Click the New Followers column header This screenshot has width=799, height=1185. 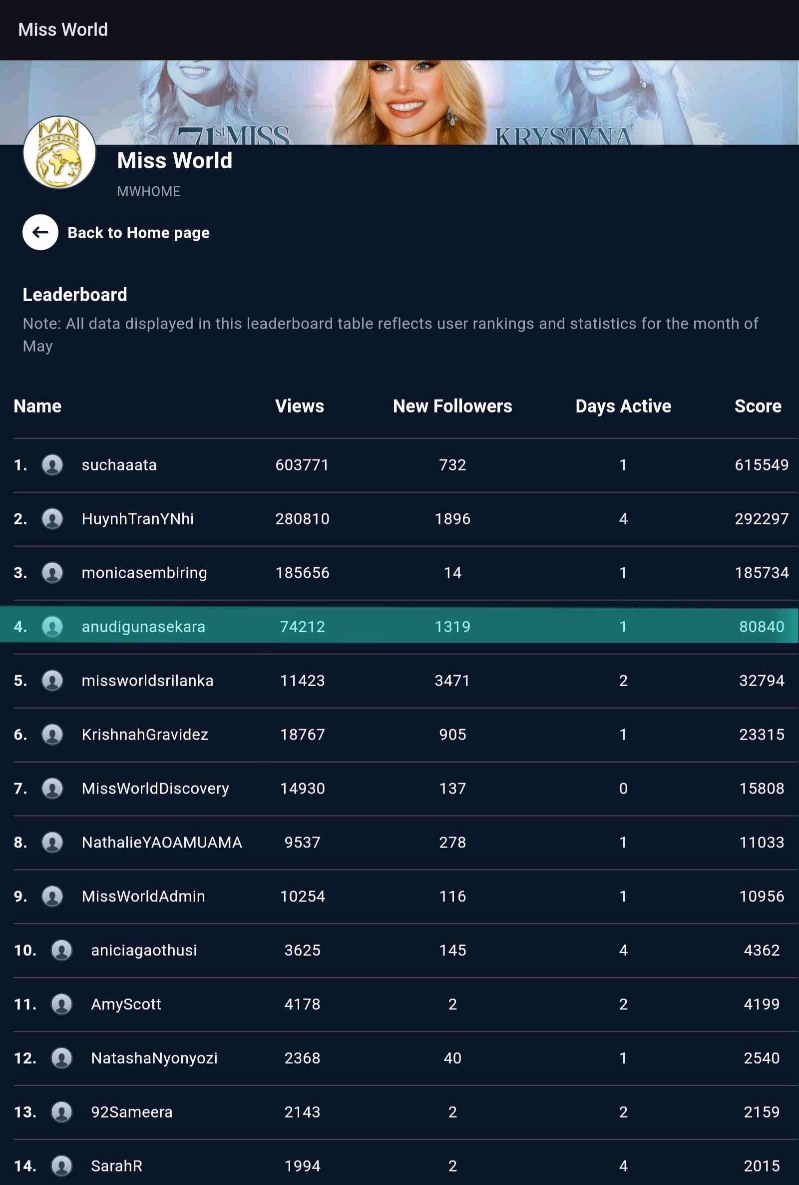pyautogui.click(x=453, y=406)
